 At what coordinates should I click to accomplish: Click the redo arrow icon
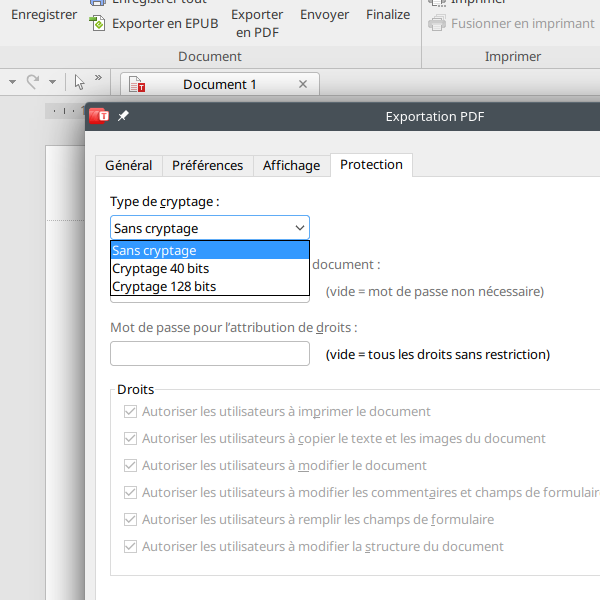click(33, 82)
